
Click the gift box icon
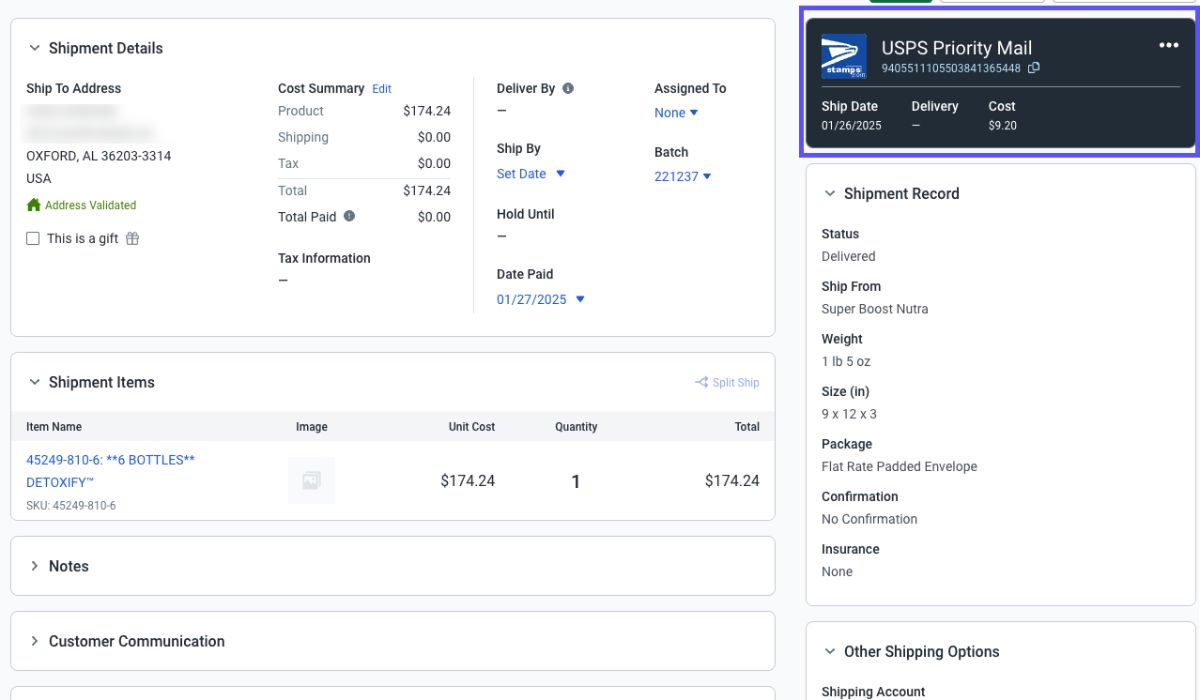click(x=132, y=238)
